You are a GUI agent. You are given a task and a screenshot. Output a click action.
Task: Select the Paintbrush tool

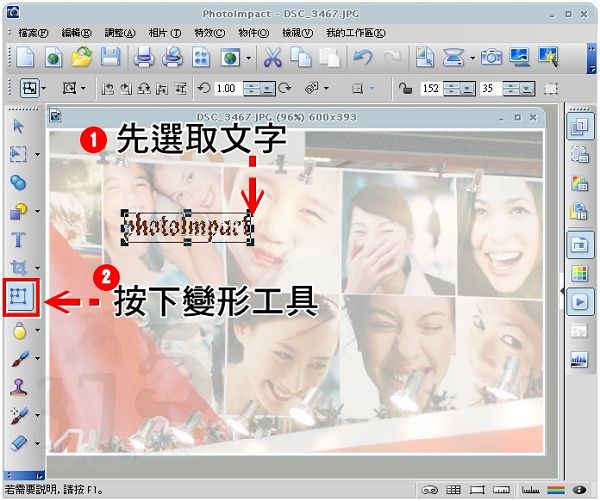click(x=19, y=359)
